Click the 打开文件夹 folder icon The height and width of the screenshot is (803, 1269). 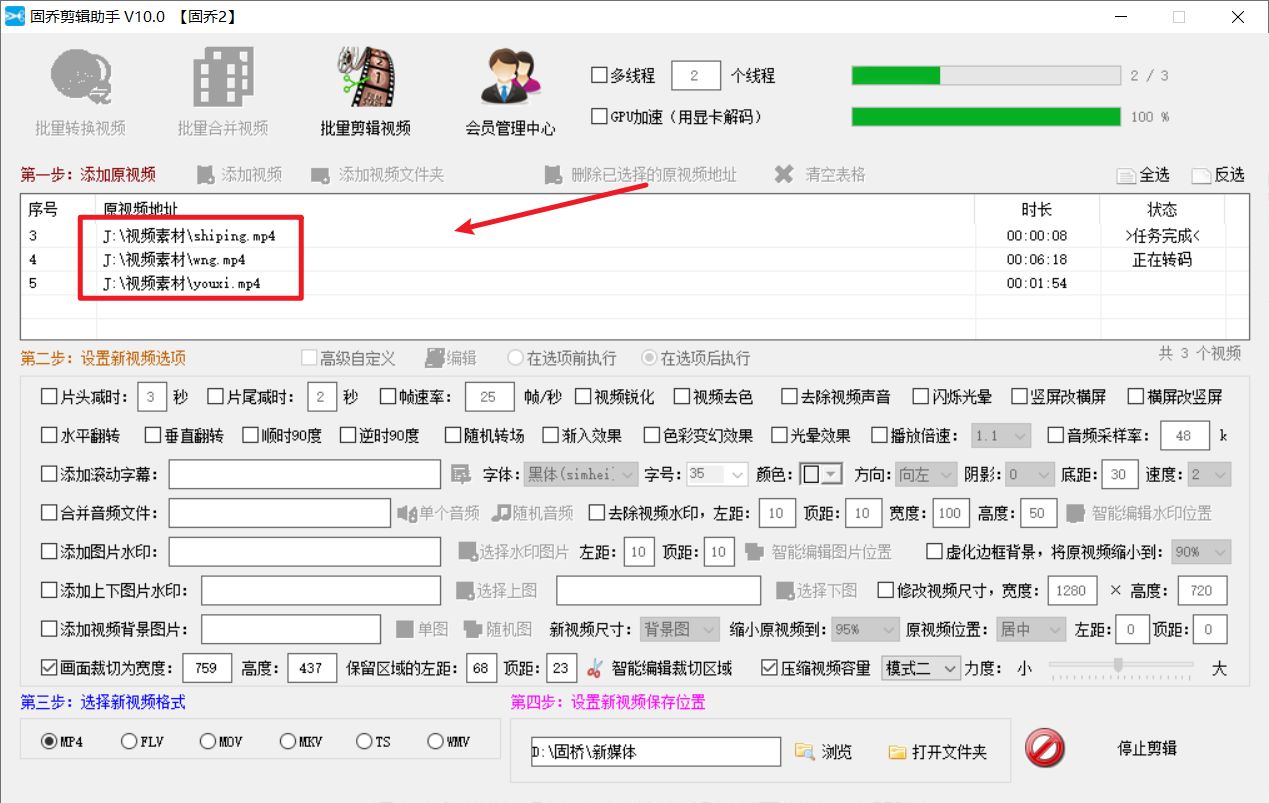(x=897, y=751)
